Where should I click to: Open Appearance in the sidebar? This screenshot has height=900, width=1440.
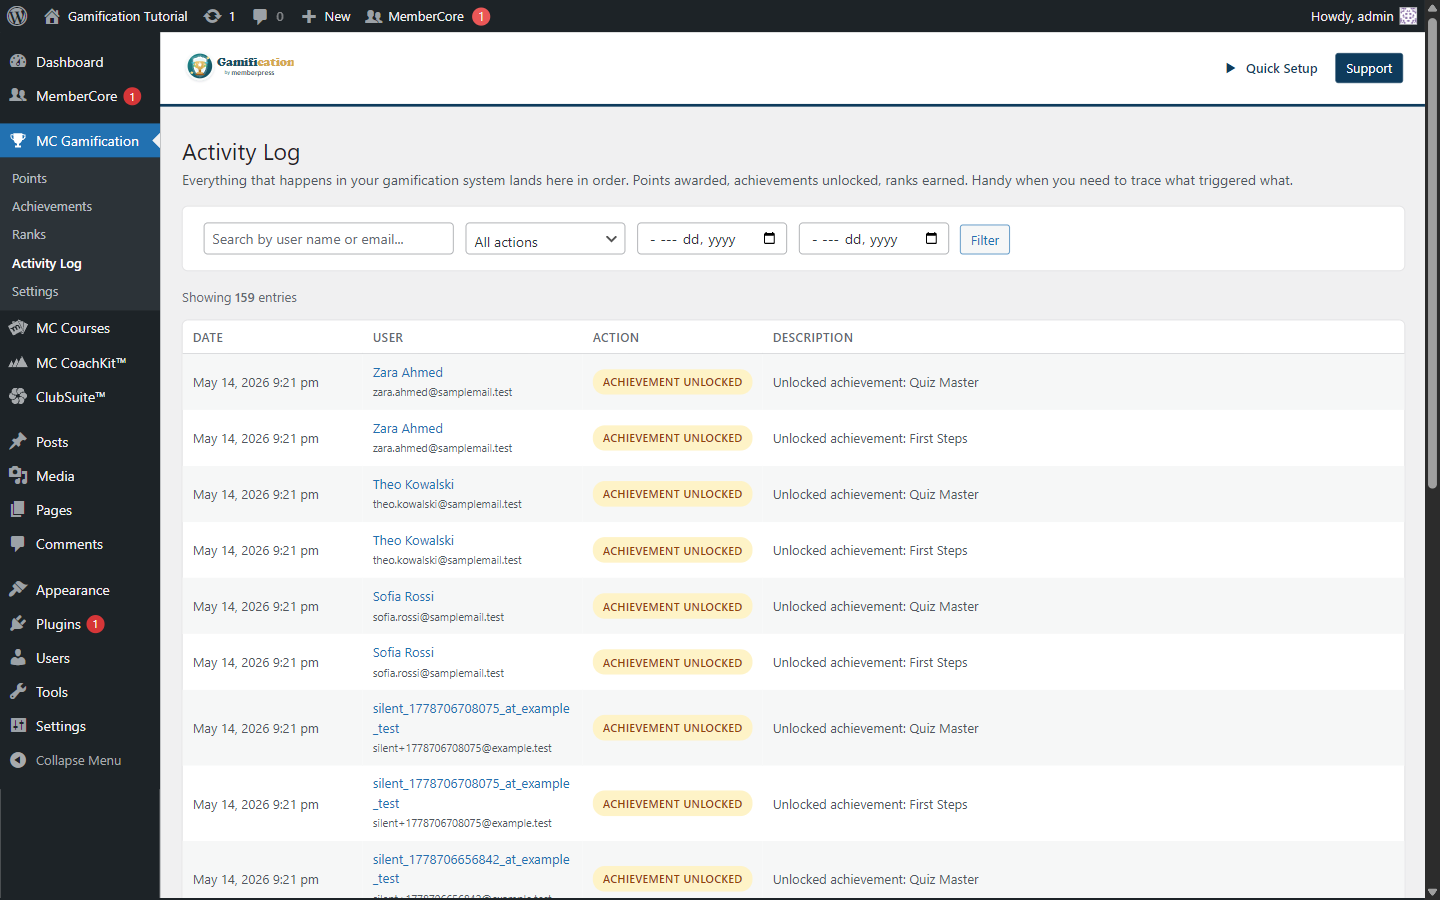[x=80, y=590]
